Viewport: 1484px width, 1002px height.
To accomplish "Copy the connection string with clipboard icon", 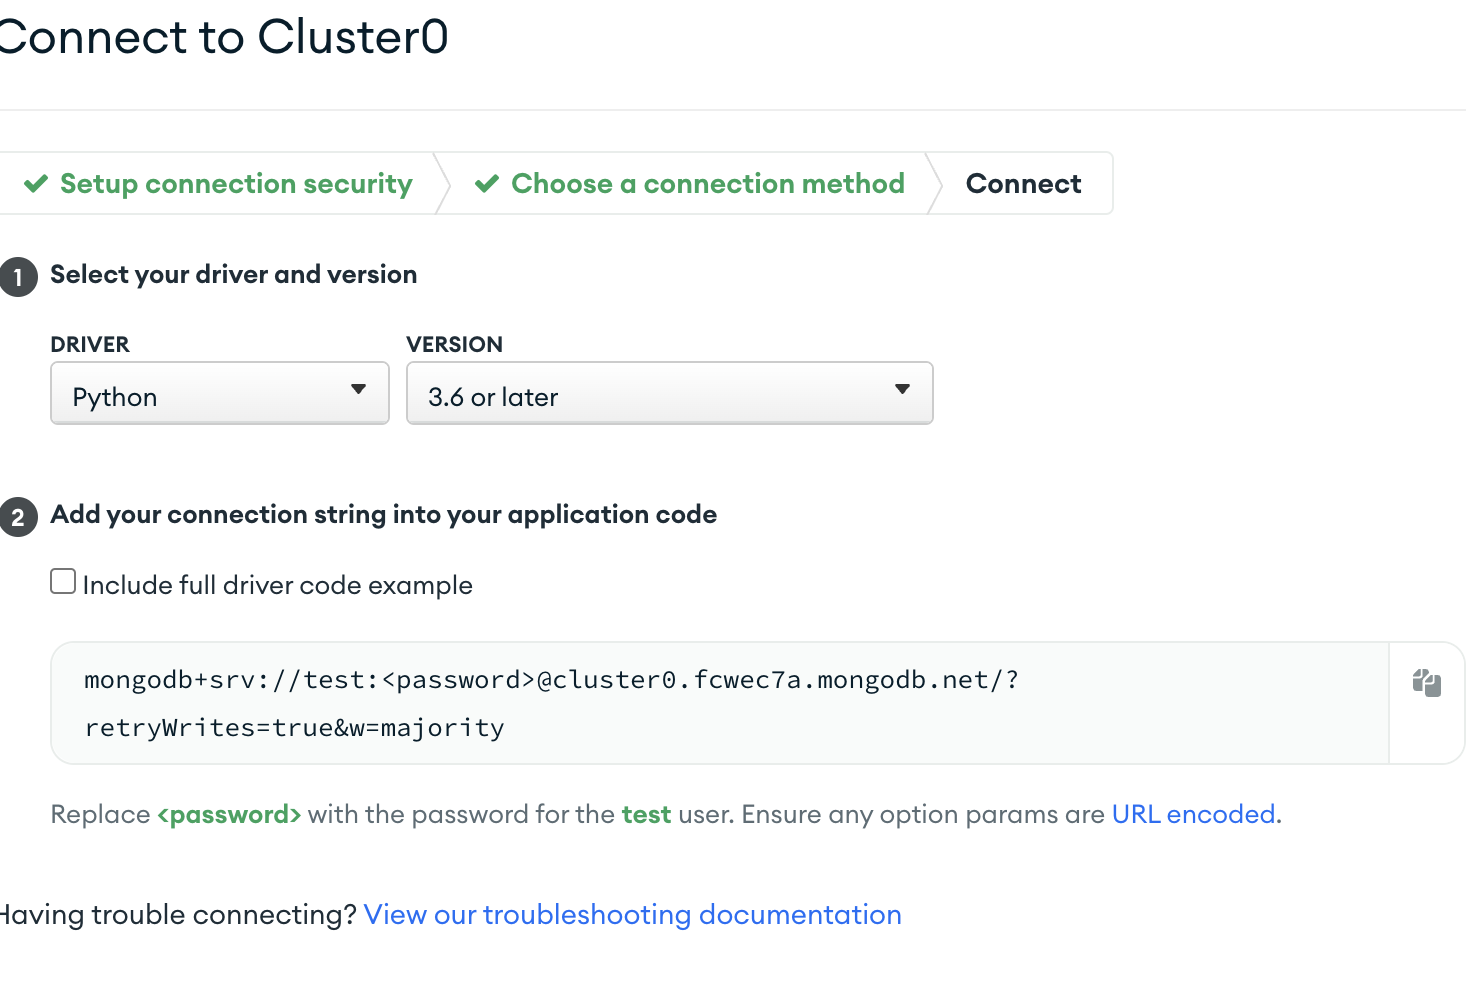I will (x=1426, y=684).
